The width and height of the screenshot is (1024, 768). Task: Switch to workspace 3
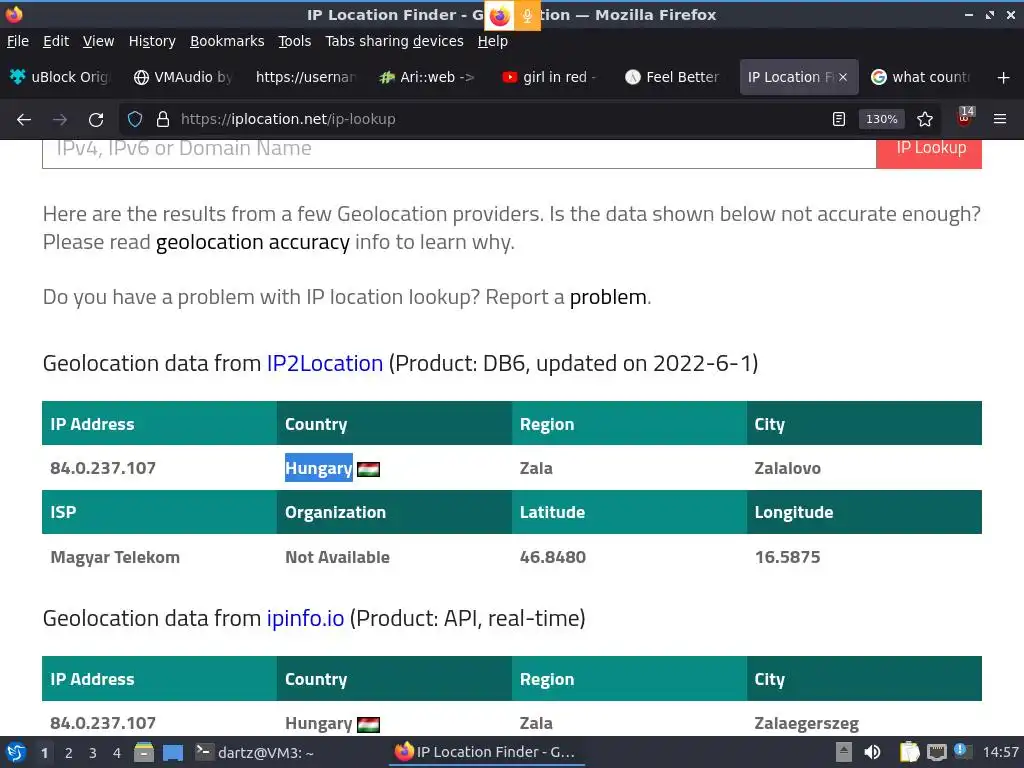[93, 753]
